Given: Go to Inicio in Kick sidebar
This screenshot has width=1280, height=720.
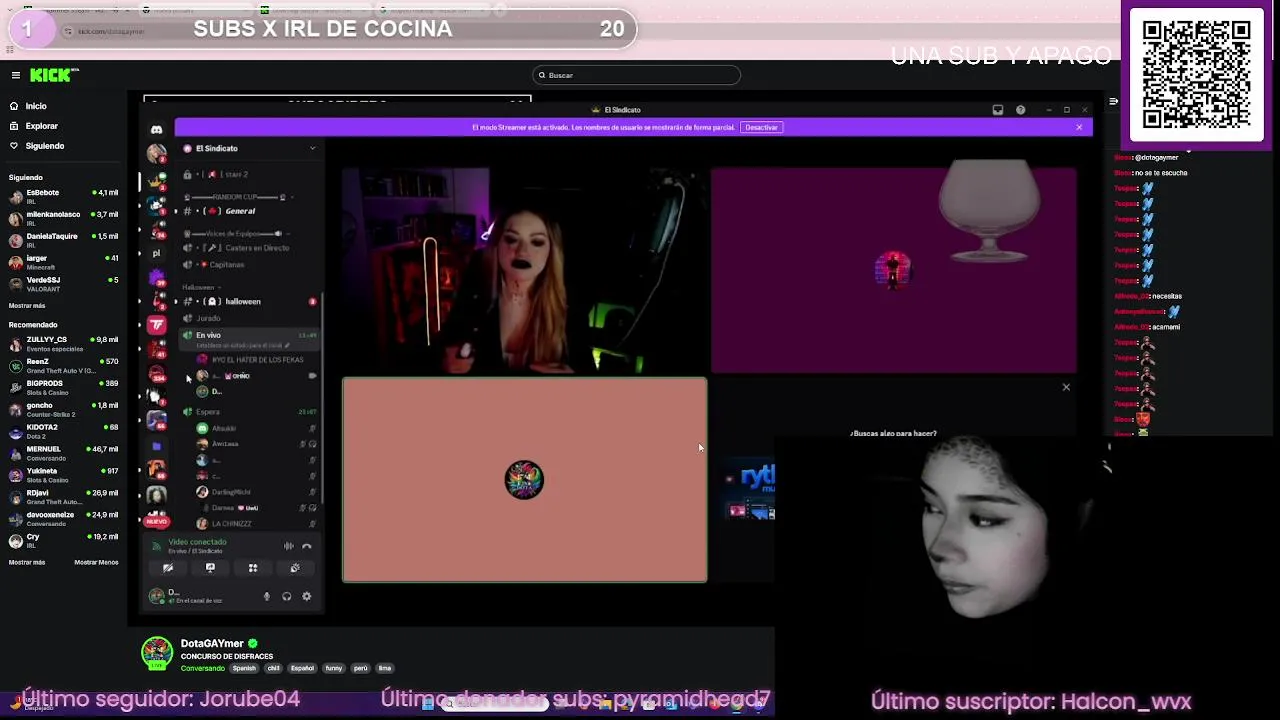Looking at the screenshot, I should 36,106.
